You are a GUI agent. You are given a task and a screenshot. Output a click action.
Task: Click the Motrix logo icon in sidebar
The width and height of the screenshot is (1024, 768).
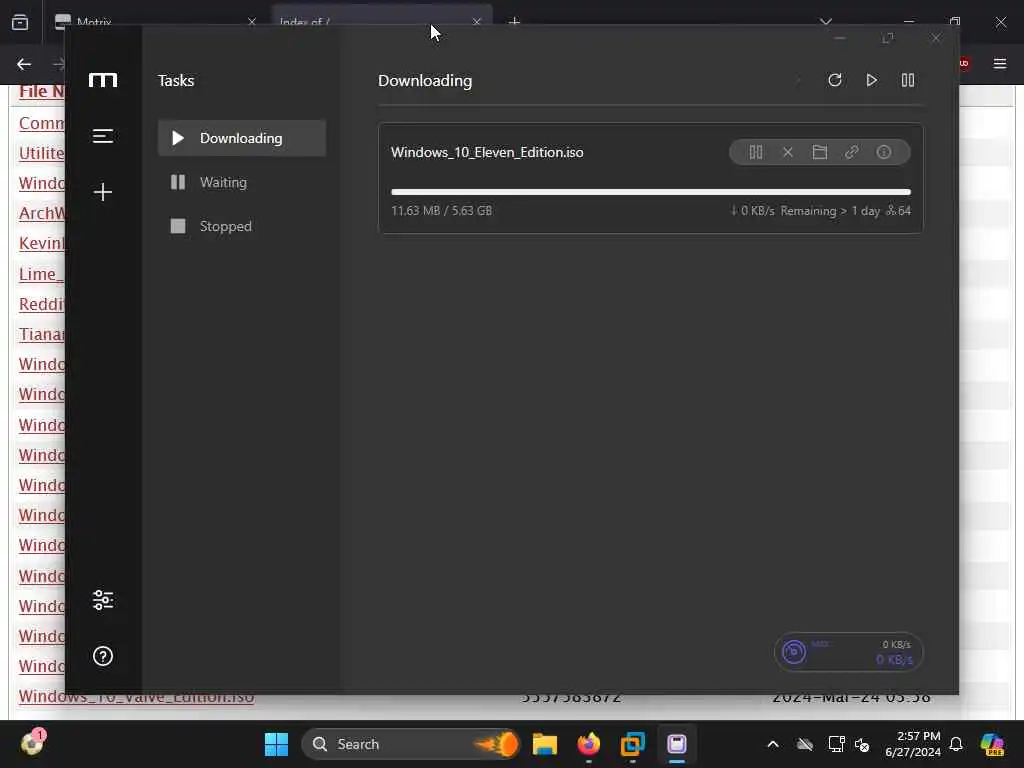pos(103,80)
